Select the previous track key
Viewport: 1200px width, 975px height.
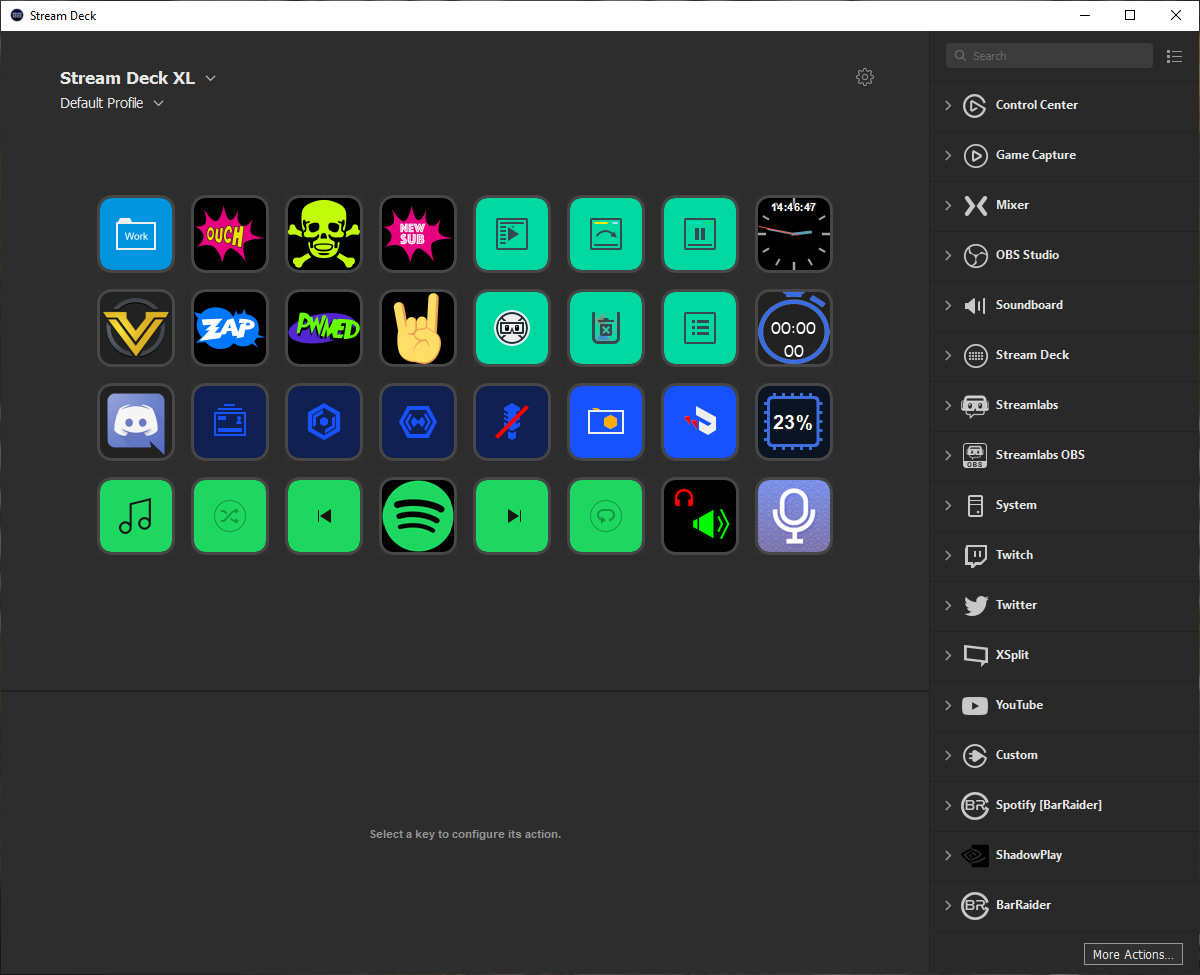pos(324,516)
